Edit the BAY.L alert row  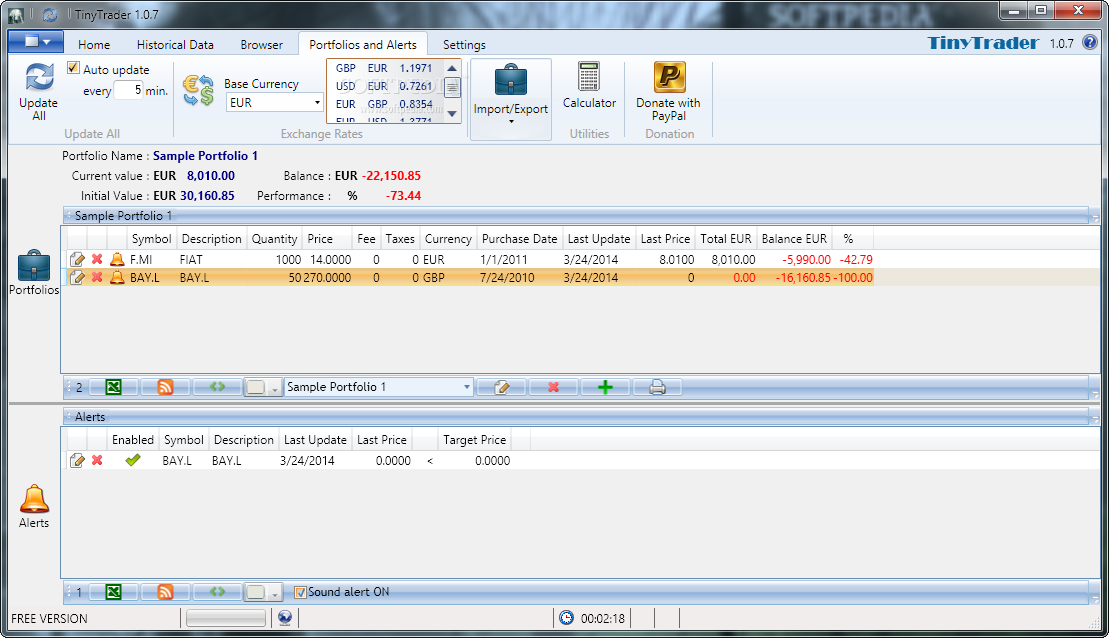click(77, 460)
